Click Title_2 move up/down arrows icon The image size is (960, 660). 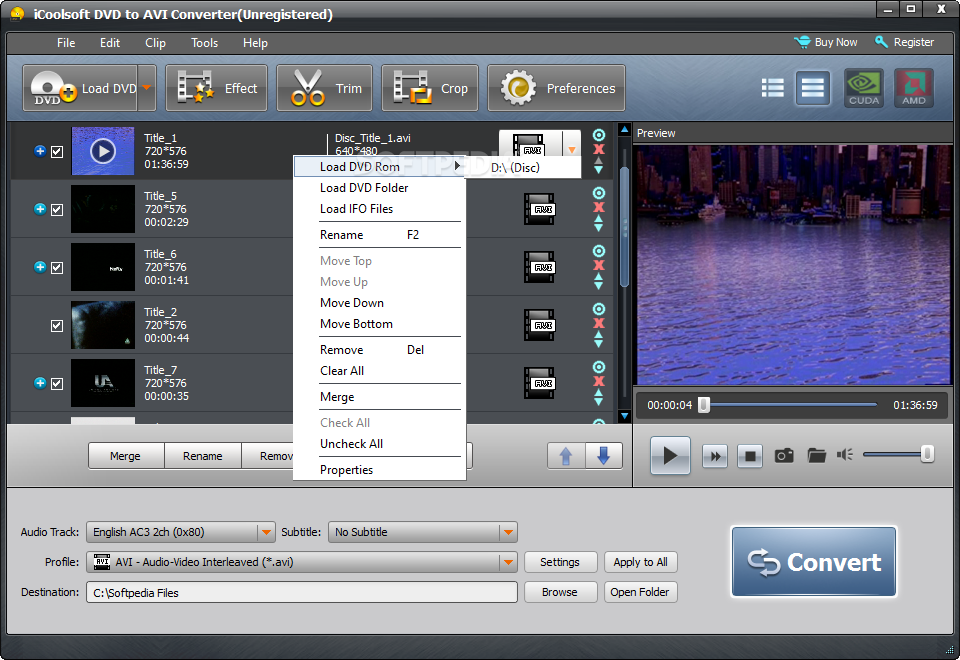point(599,339)
